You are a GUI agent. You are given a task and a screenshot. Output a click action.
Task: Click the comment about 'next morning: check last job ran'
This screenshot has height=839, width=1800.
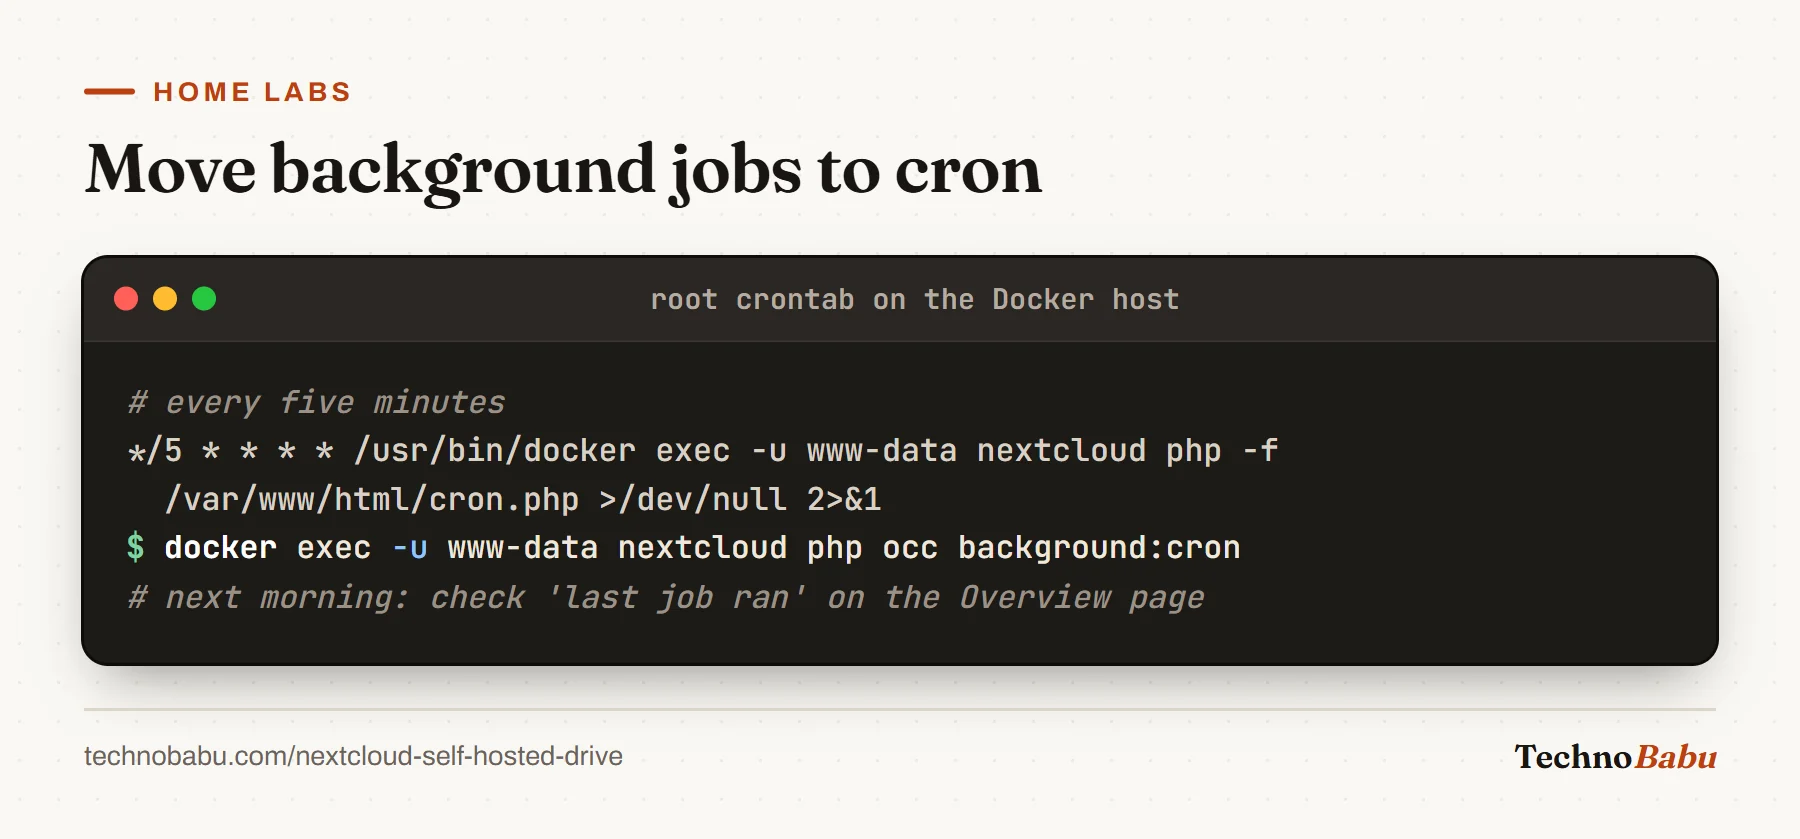[666, 597]
